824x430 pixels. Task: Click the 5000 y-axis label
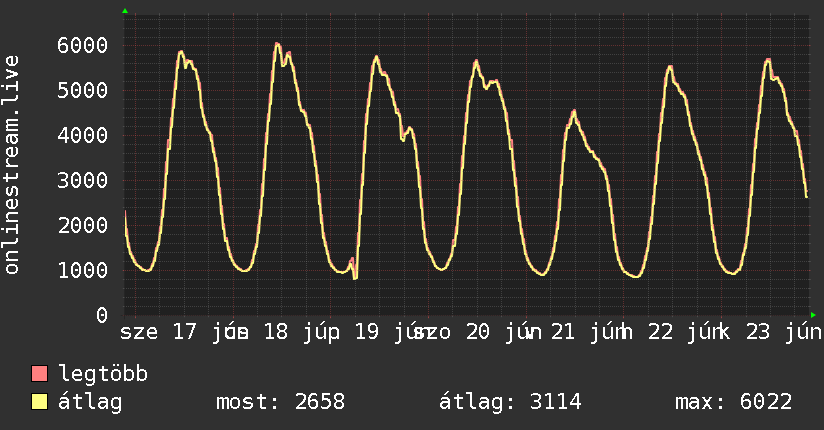pyautogui.click(x=83, y=90)
